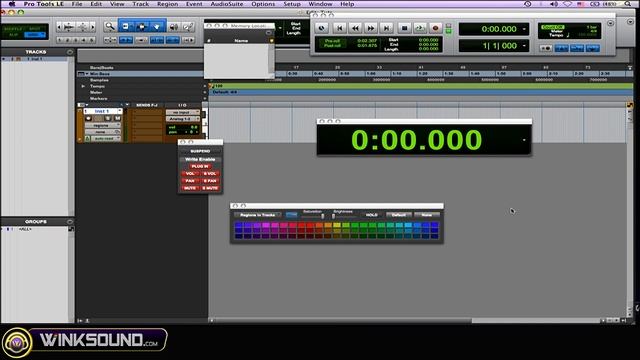Screen dimensions: 640x360
Task: Click the Record button in Transport
Action: 436,28
